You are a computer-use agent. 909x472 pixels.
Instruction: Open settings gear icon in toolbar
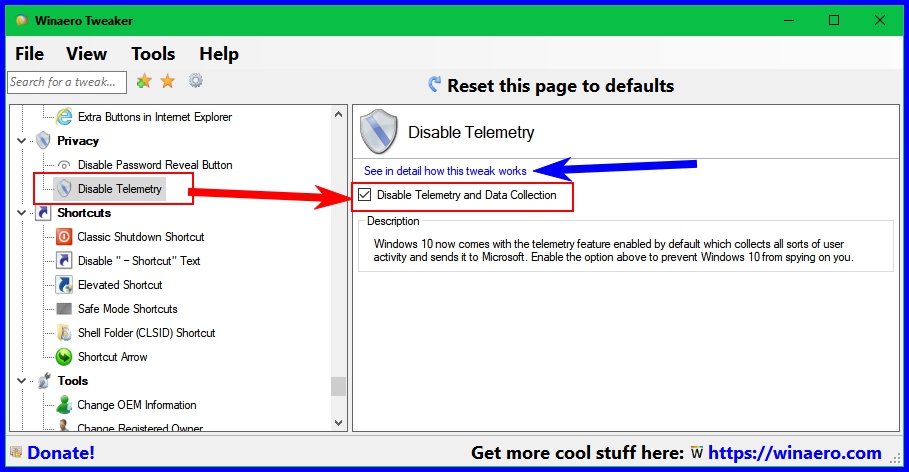(x=196, y=81)
